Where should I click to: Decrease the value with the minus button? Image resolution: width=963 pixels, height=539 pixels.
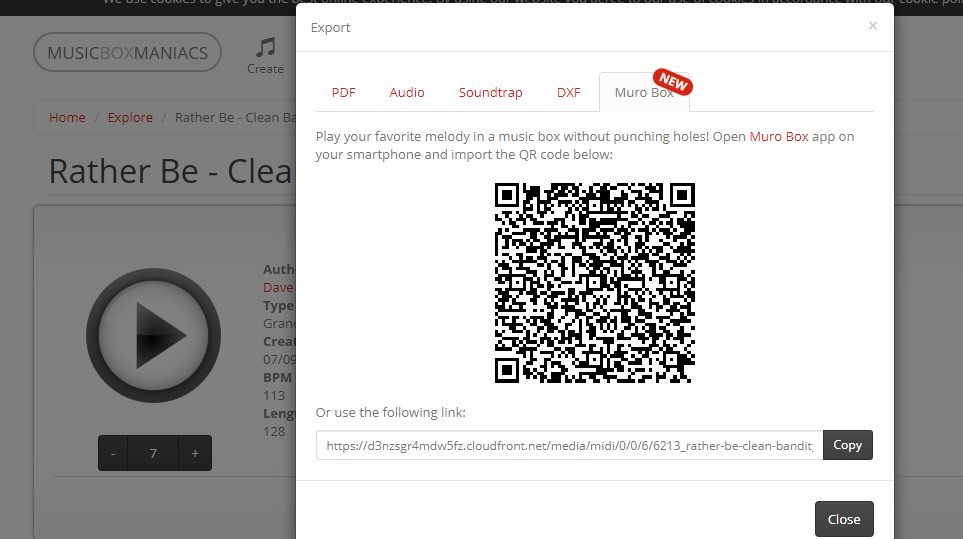click(x=113, y=453)
